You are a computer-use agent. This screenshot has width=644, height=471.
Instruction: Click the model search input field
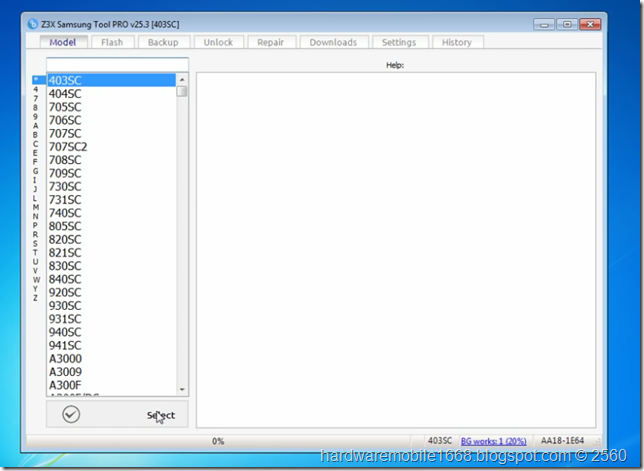click(117, 64)
